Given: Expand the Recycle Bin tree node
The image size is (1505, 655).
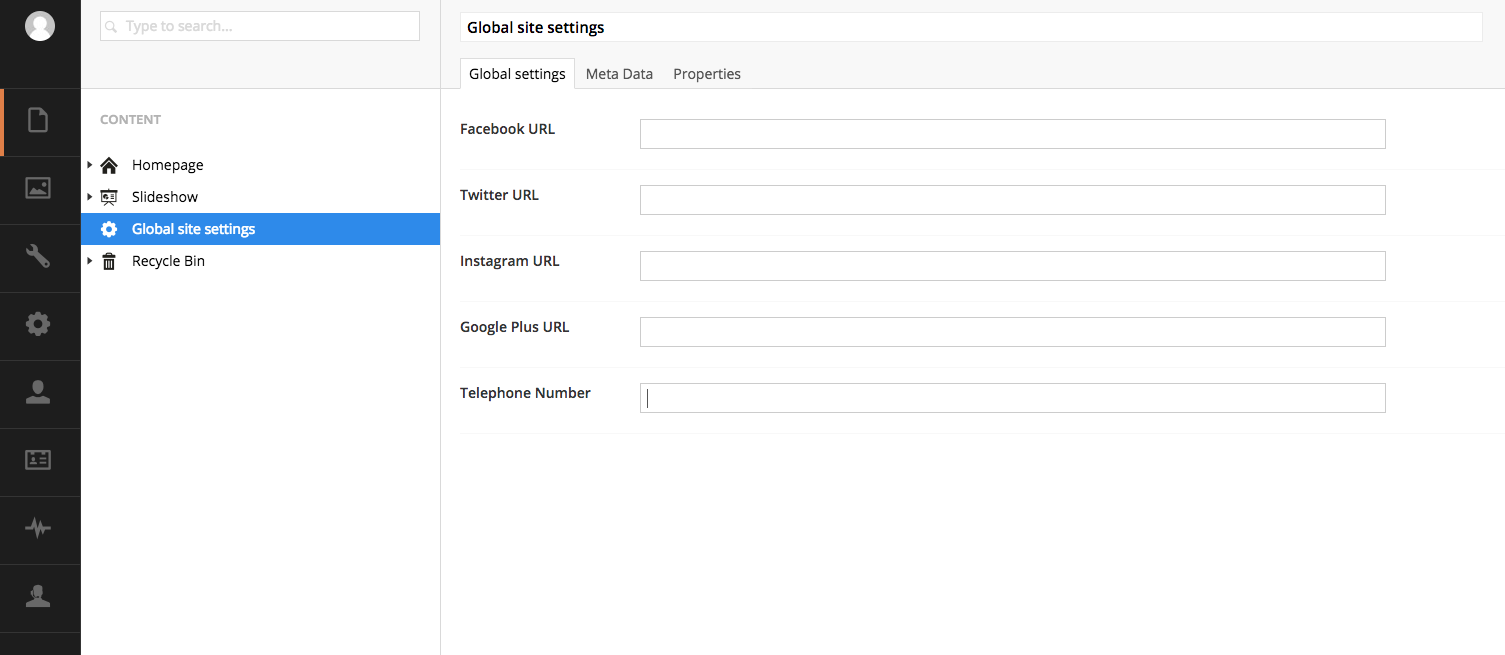Looking at the screenshot, I should (x=90, y=261).
